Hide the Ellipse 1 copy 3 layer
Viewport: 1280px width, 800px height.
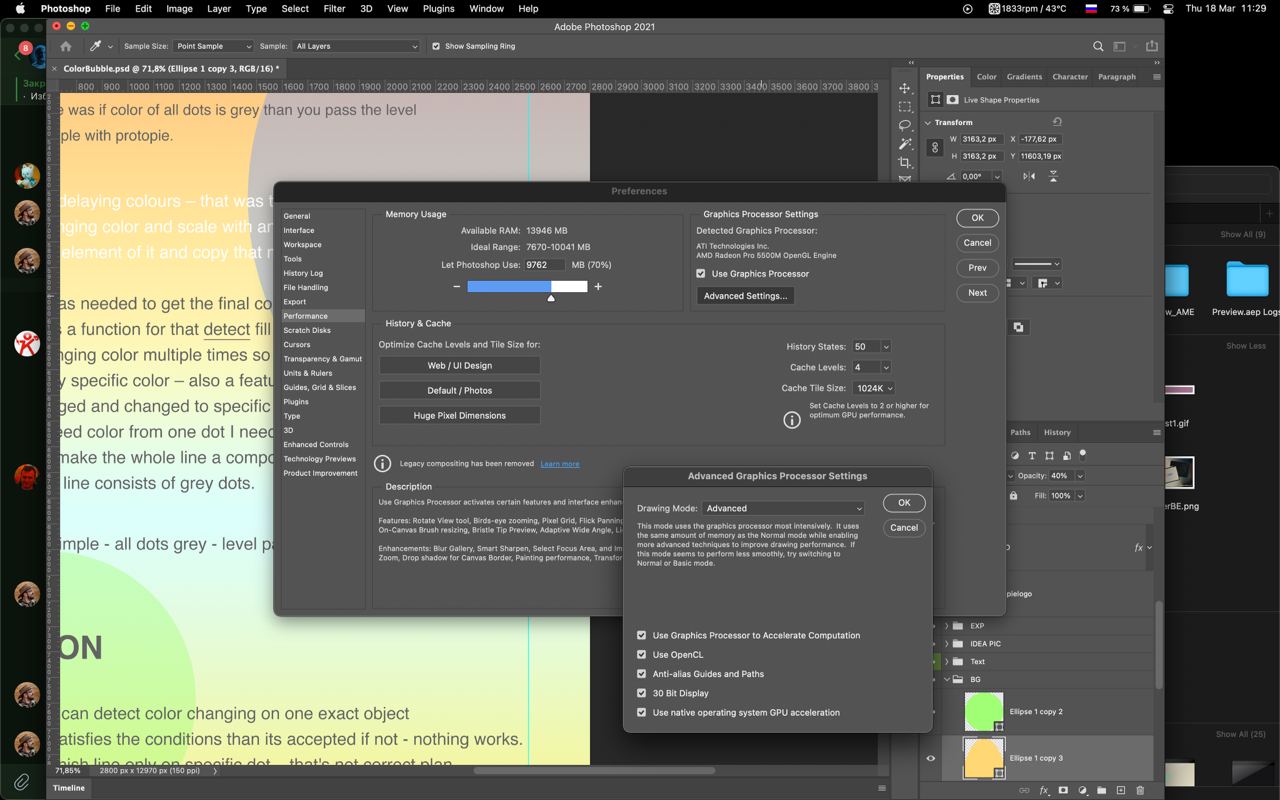(x=931, y=758)
